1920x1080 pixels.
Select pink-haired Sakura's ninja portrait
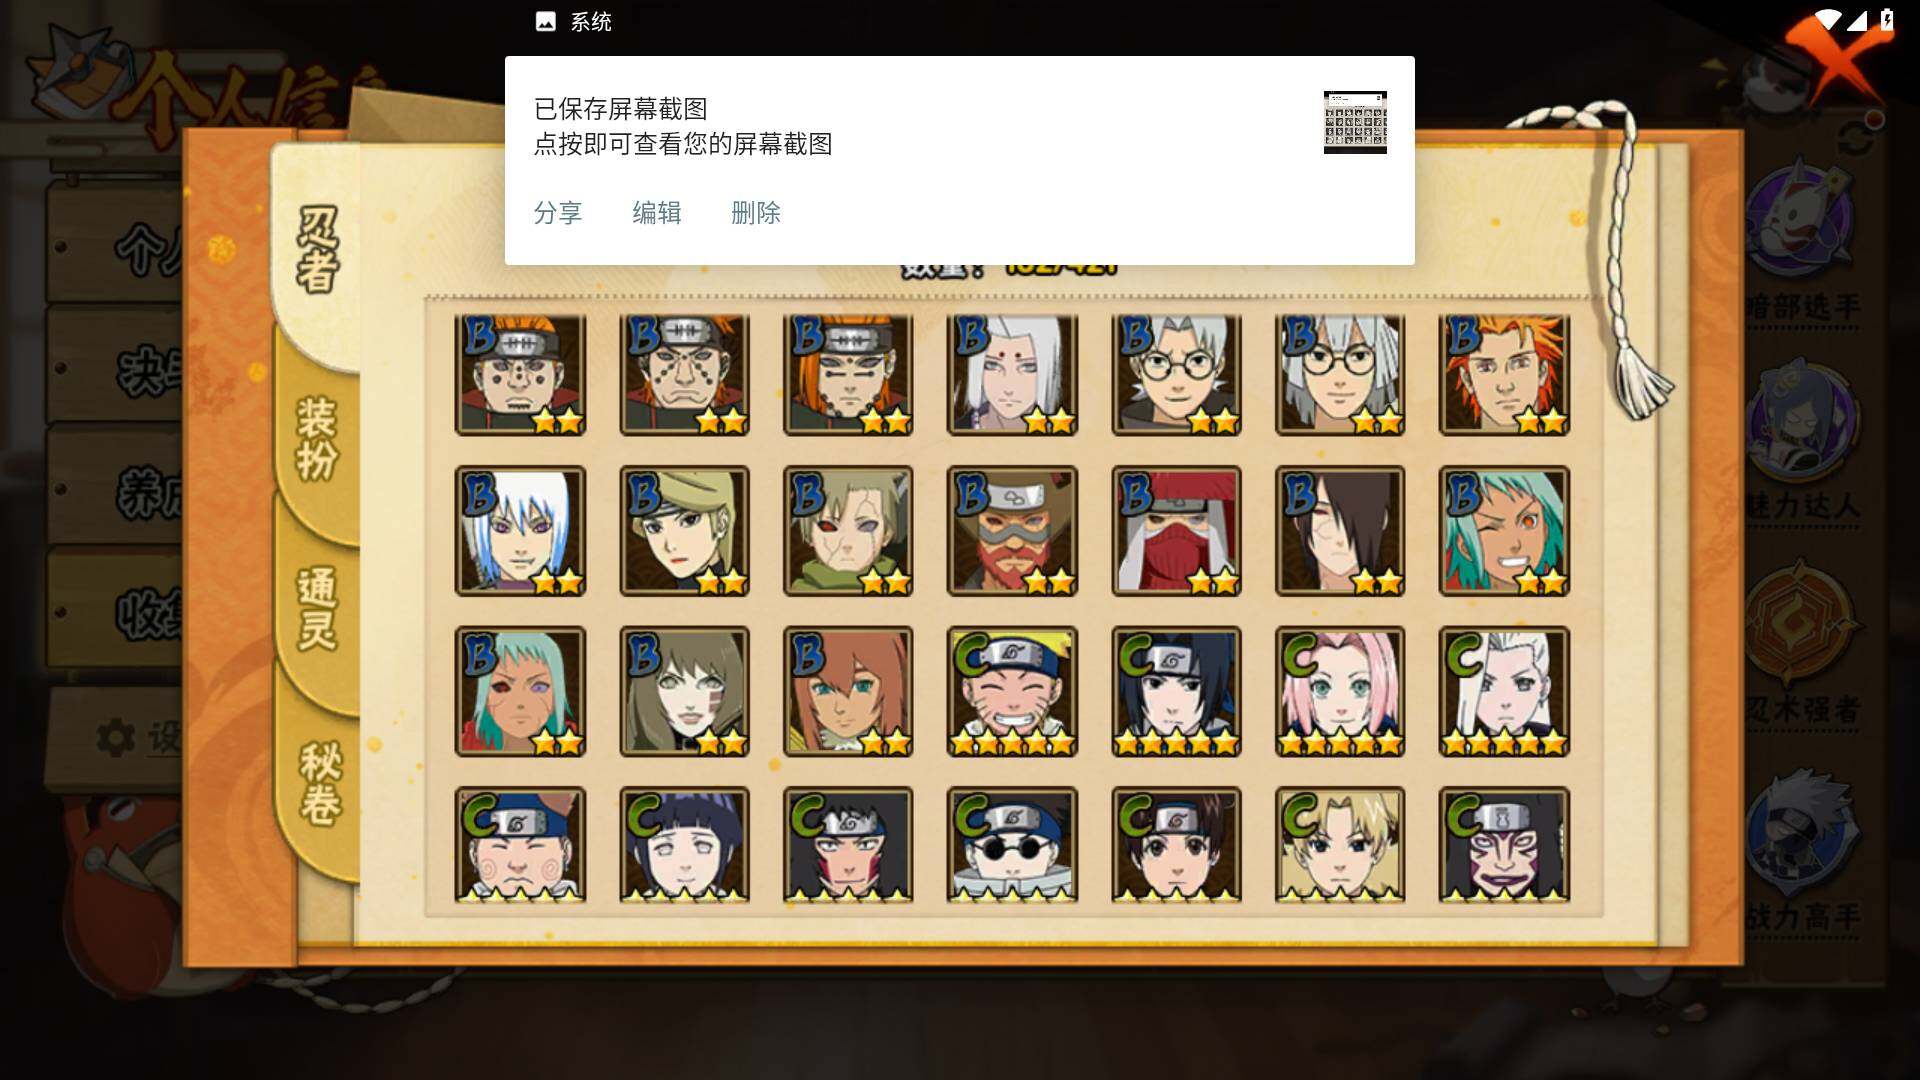click(1340, 692)
